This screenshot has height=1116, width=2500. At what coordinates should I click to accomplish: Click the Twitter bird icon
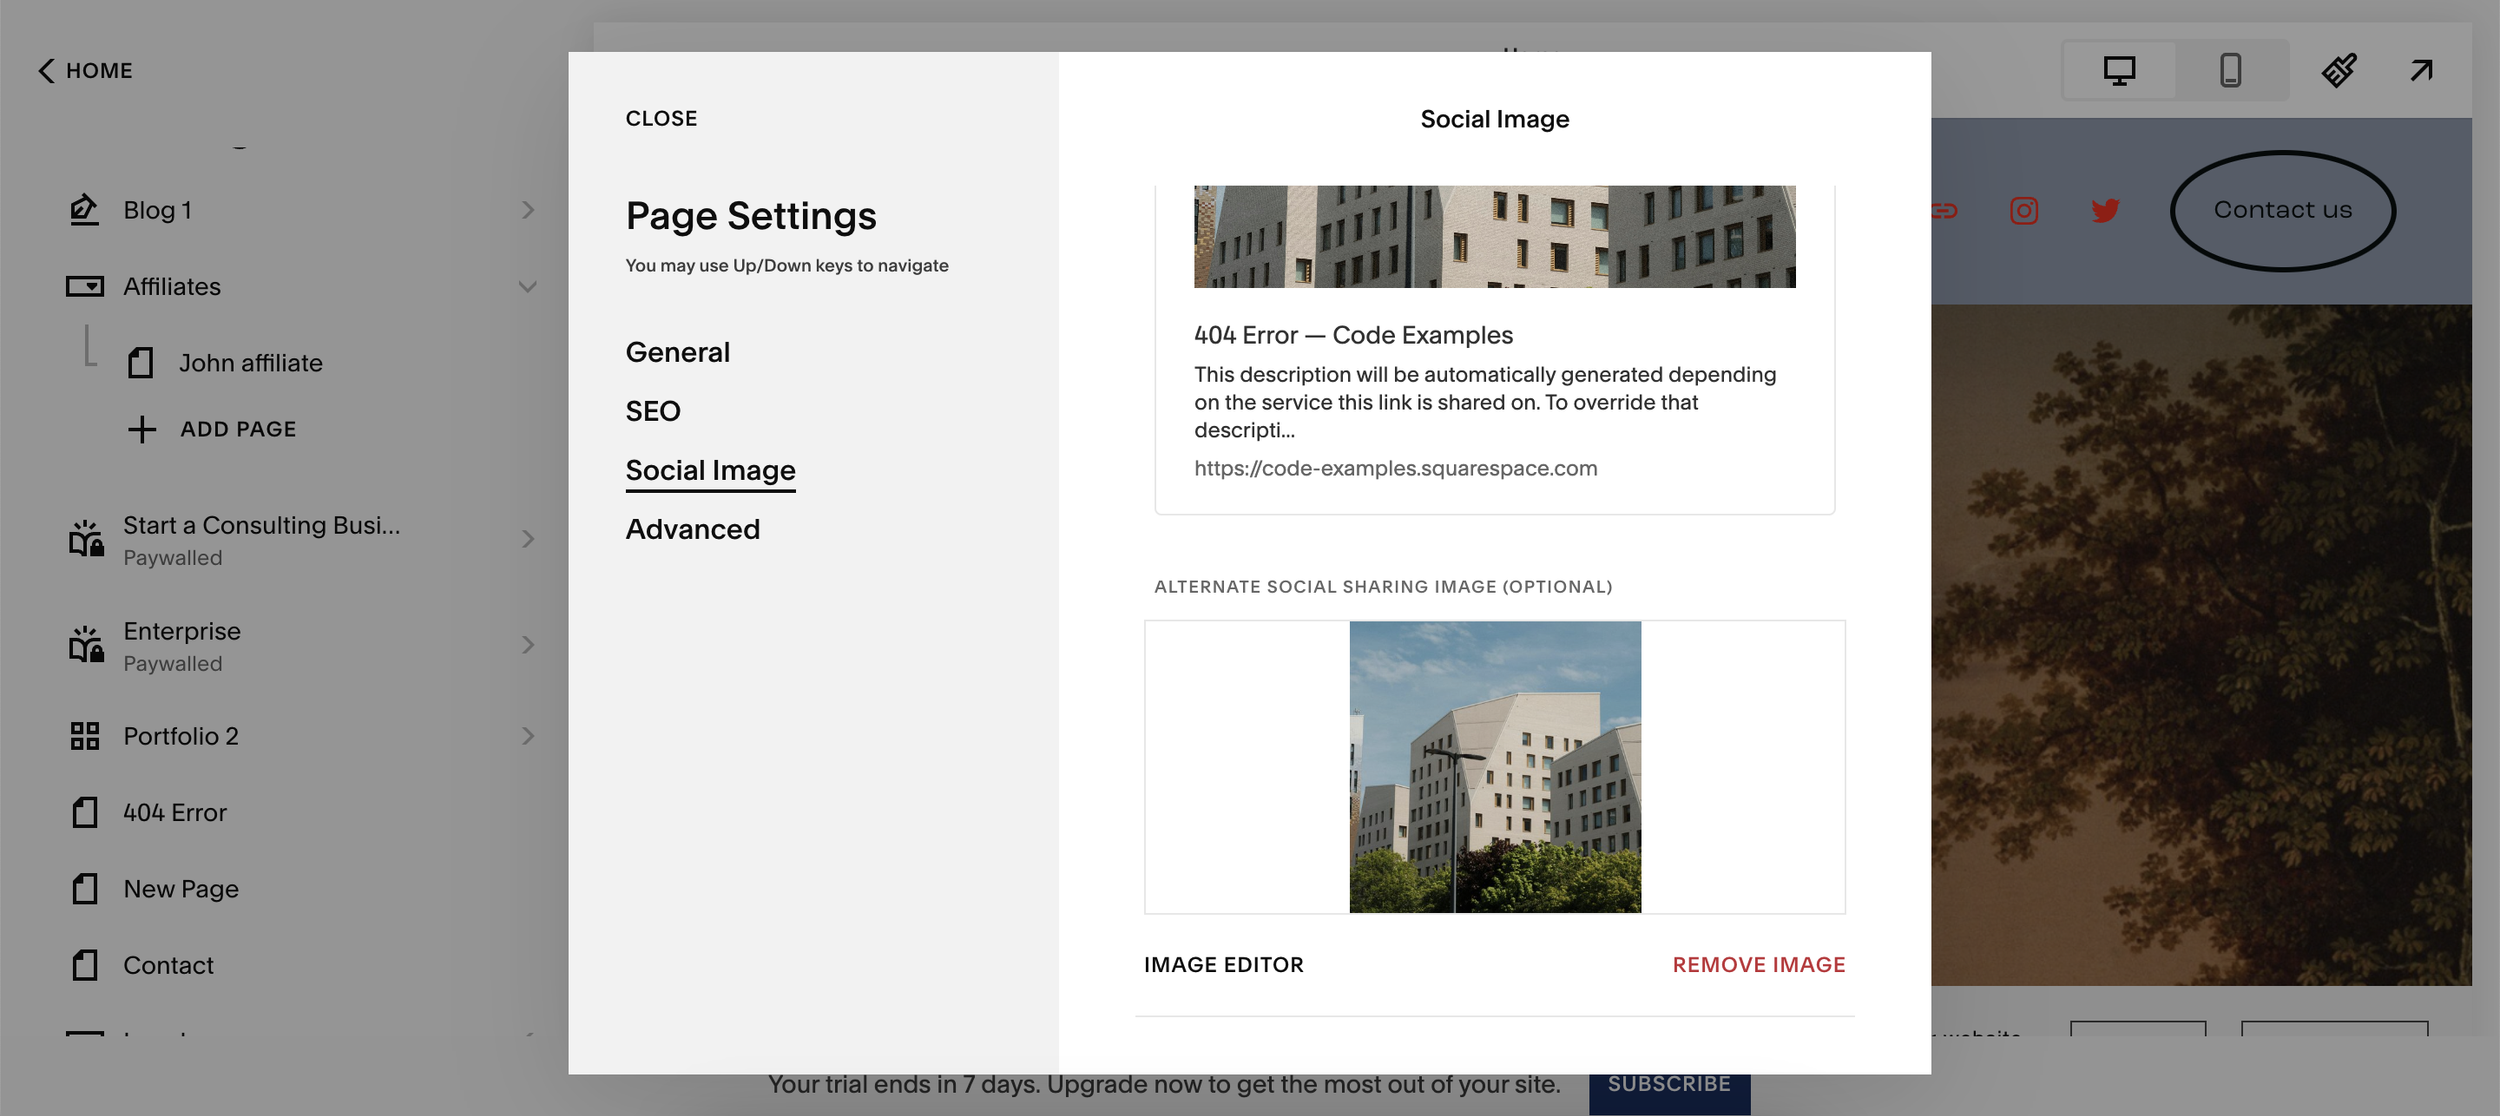pyautogui.click(x=2105, y=211)
